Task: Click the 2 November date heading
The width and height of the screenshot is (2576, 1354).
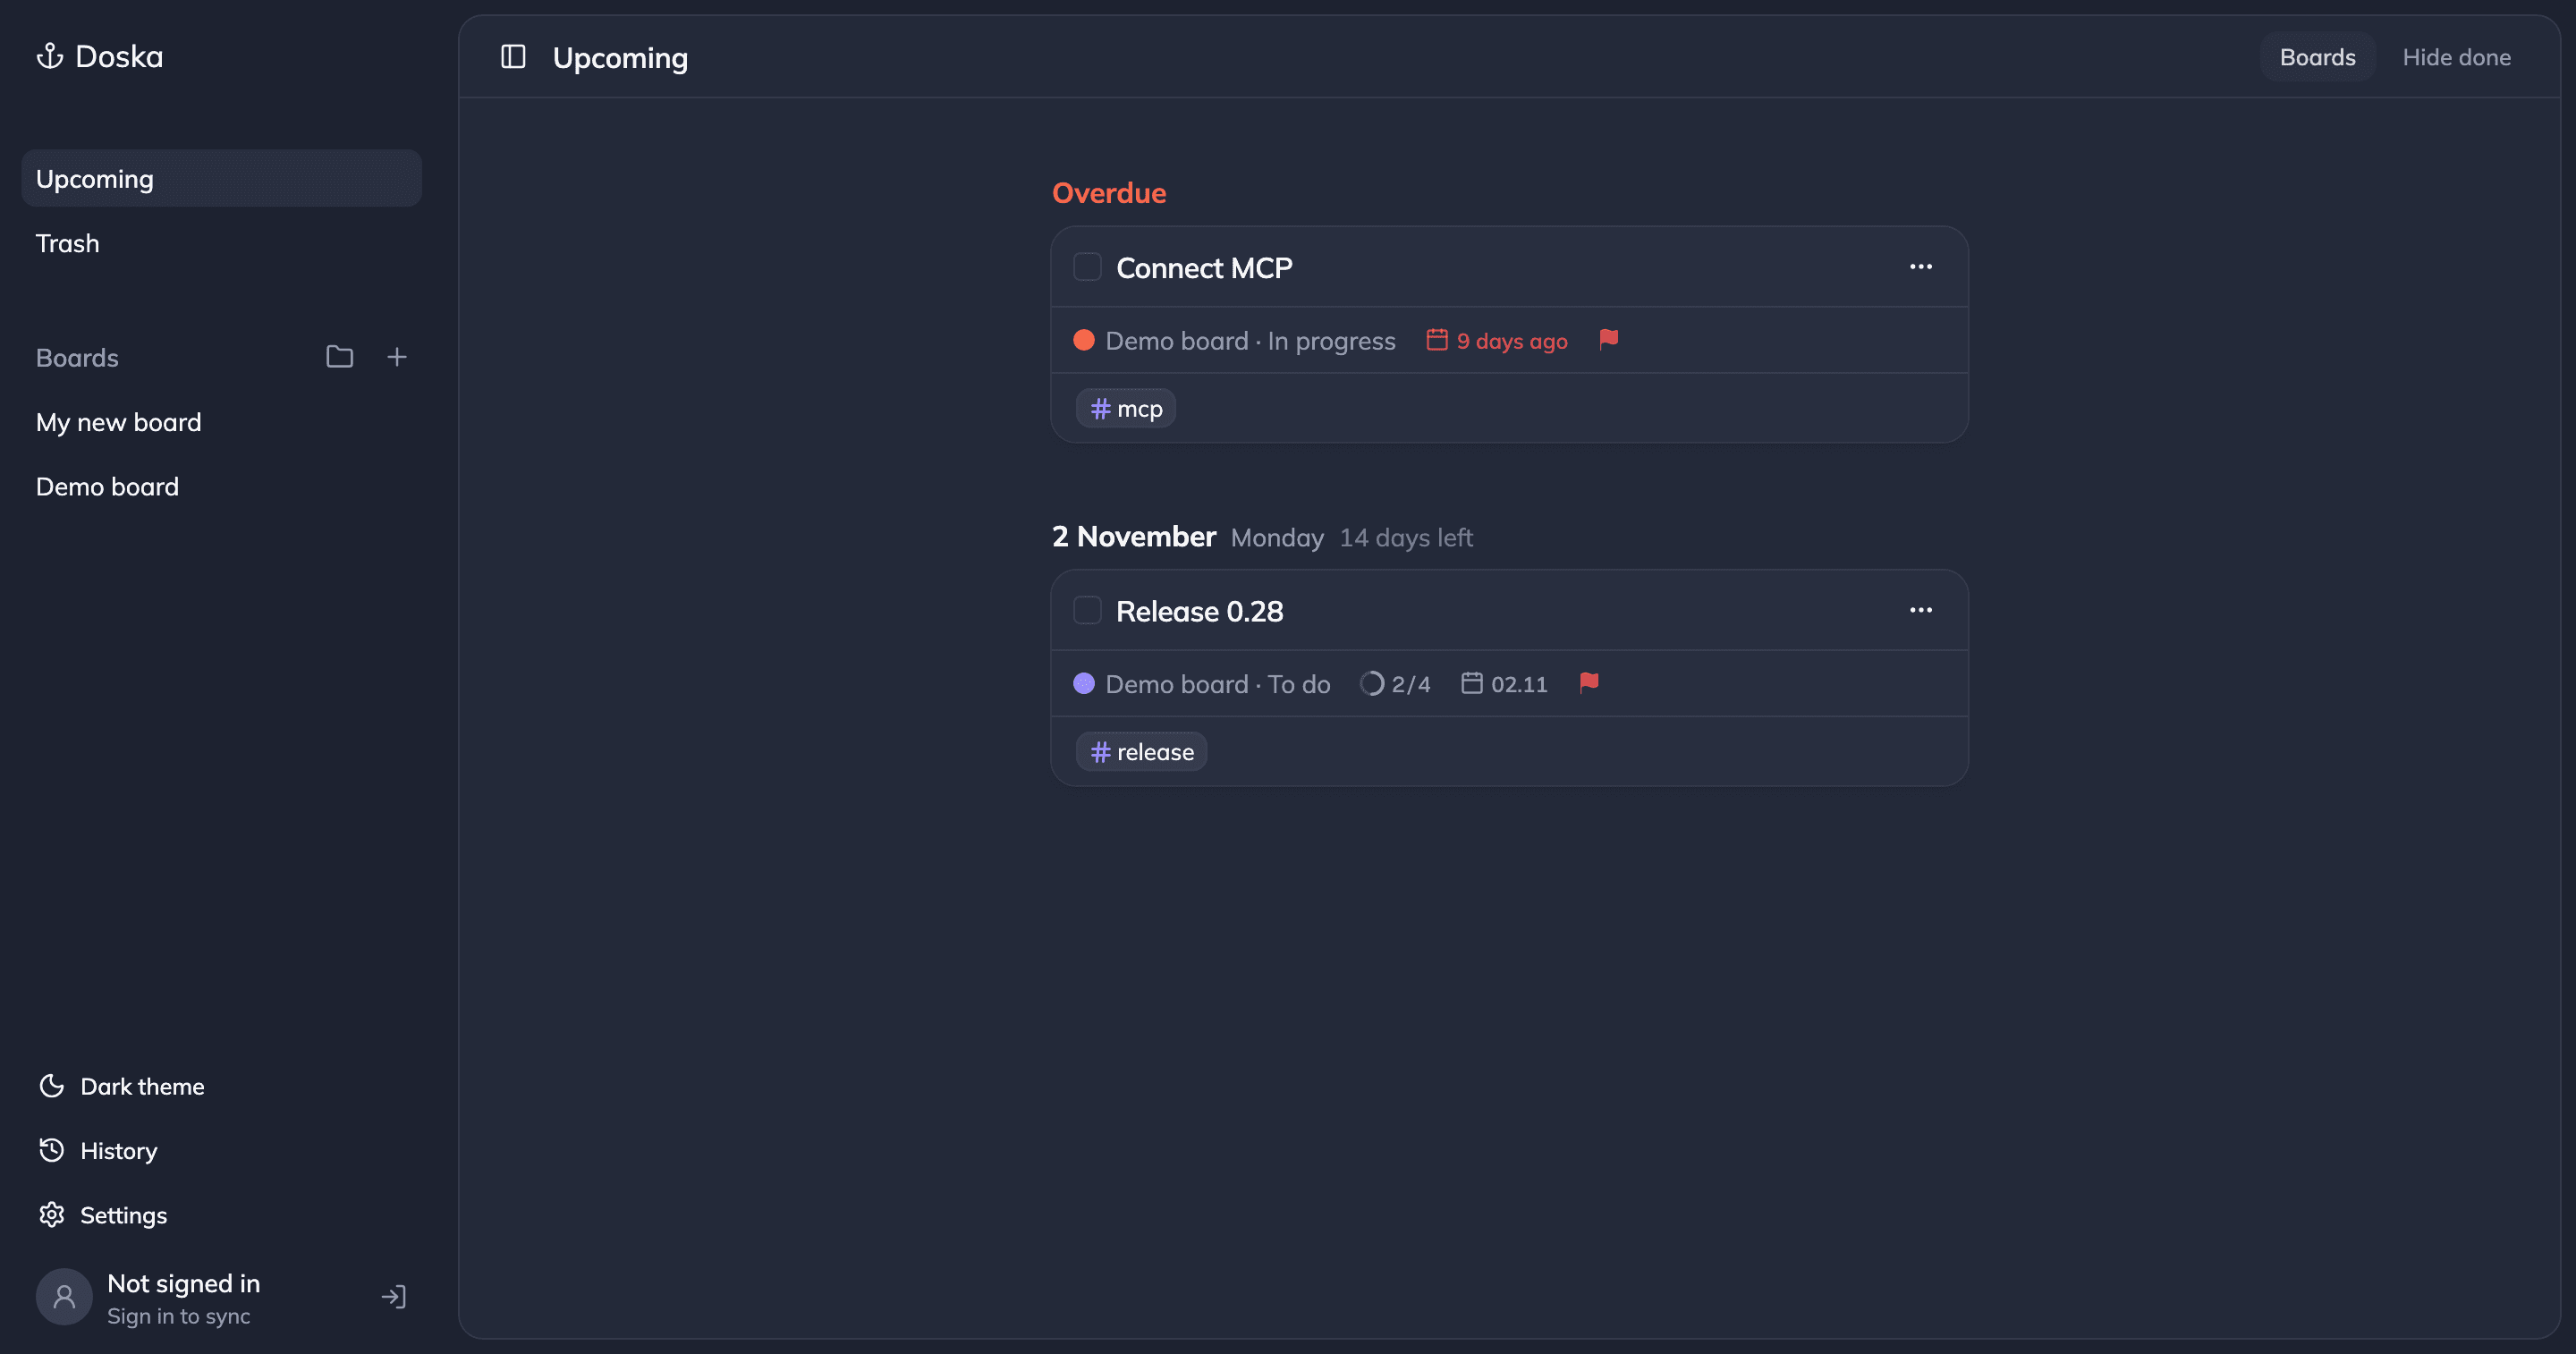Action: coord(1134,537)
